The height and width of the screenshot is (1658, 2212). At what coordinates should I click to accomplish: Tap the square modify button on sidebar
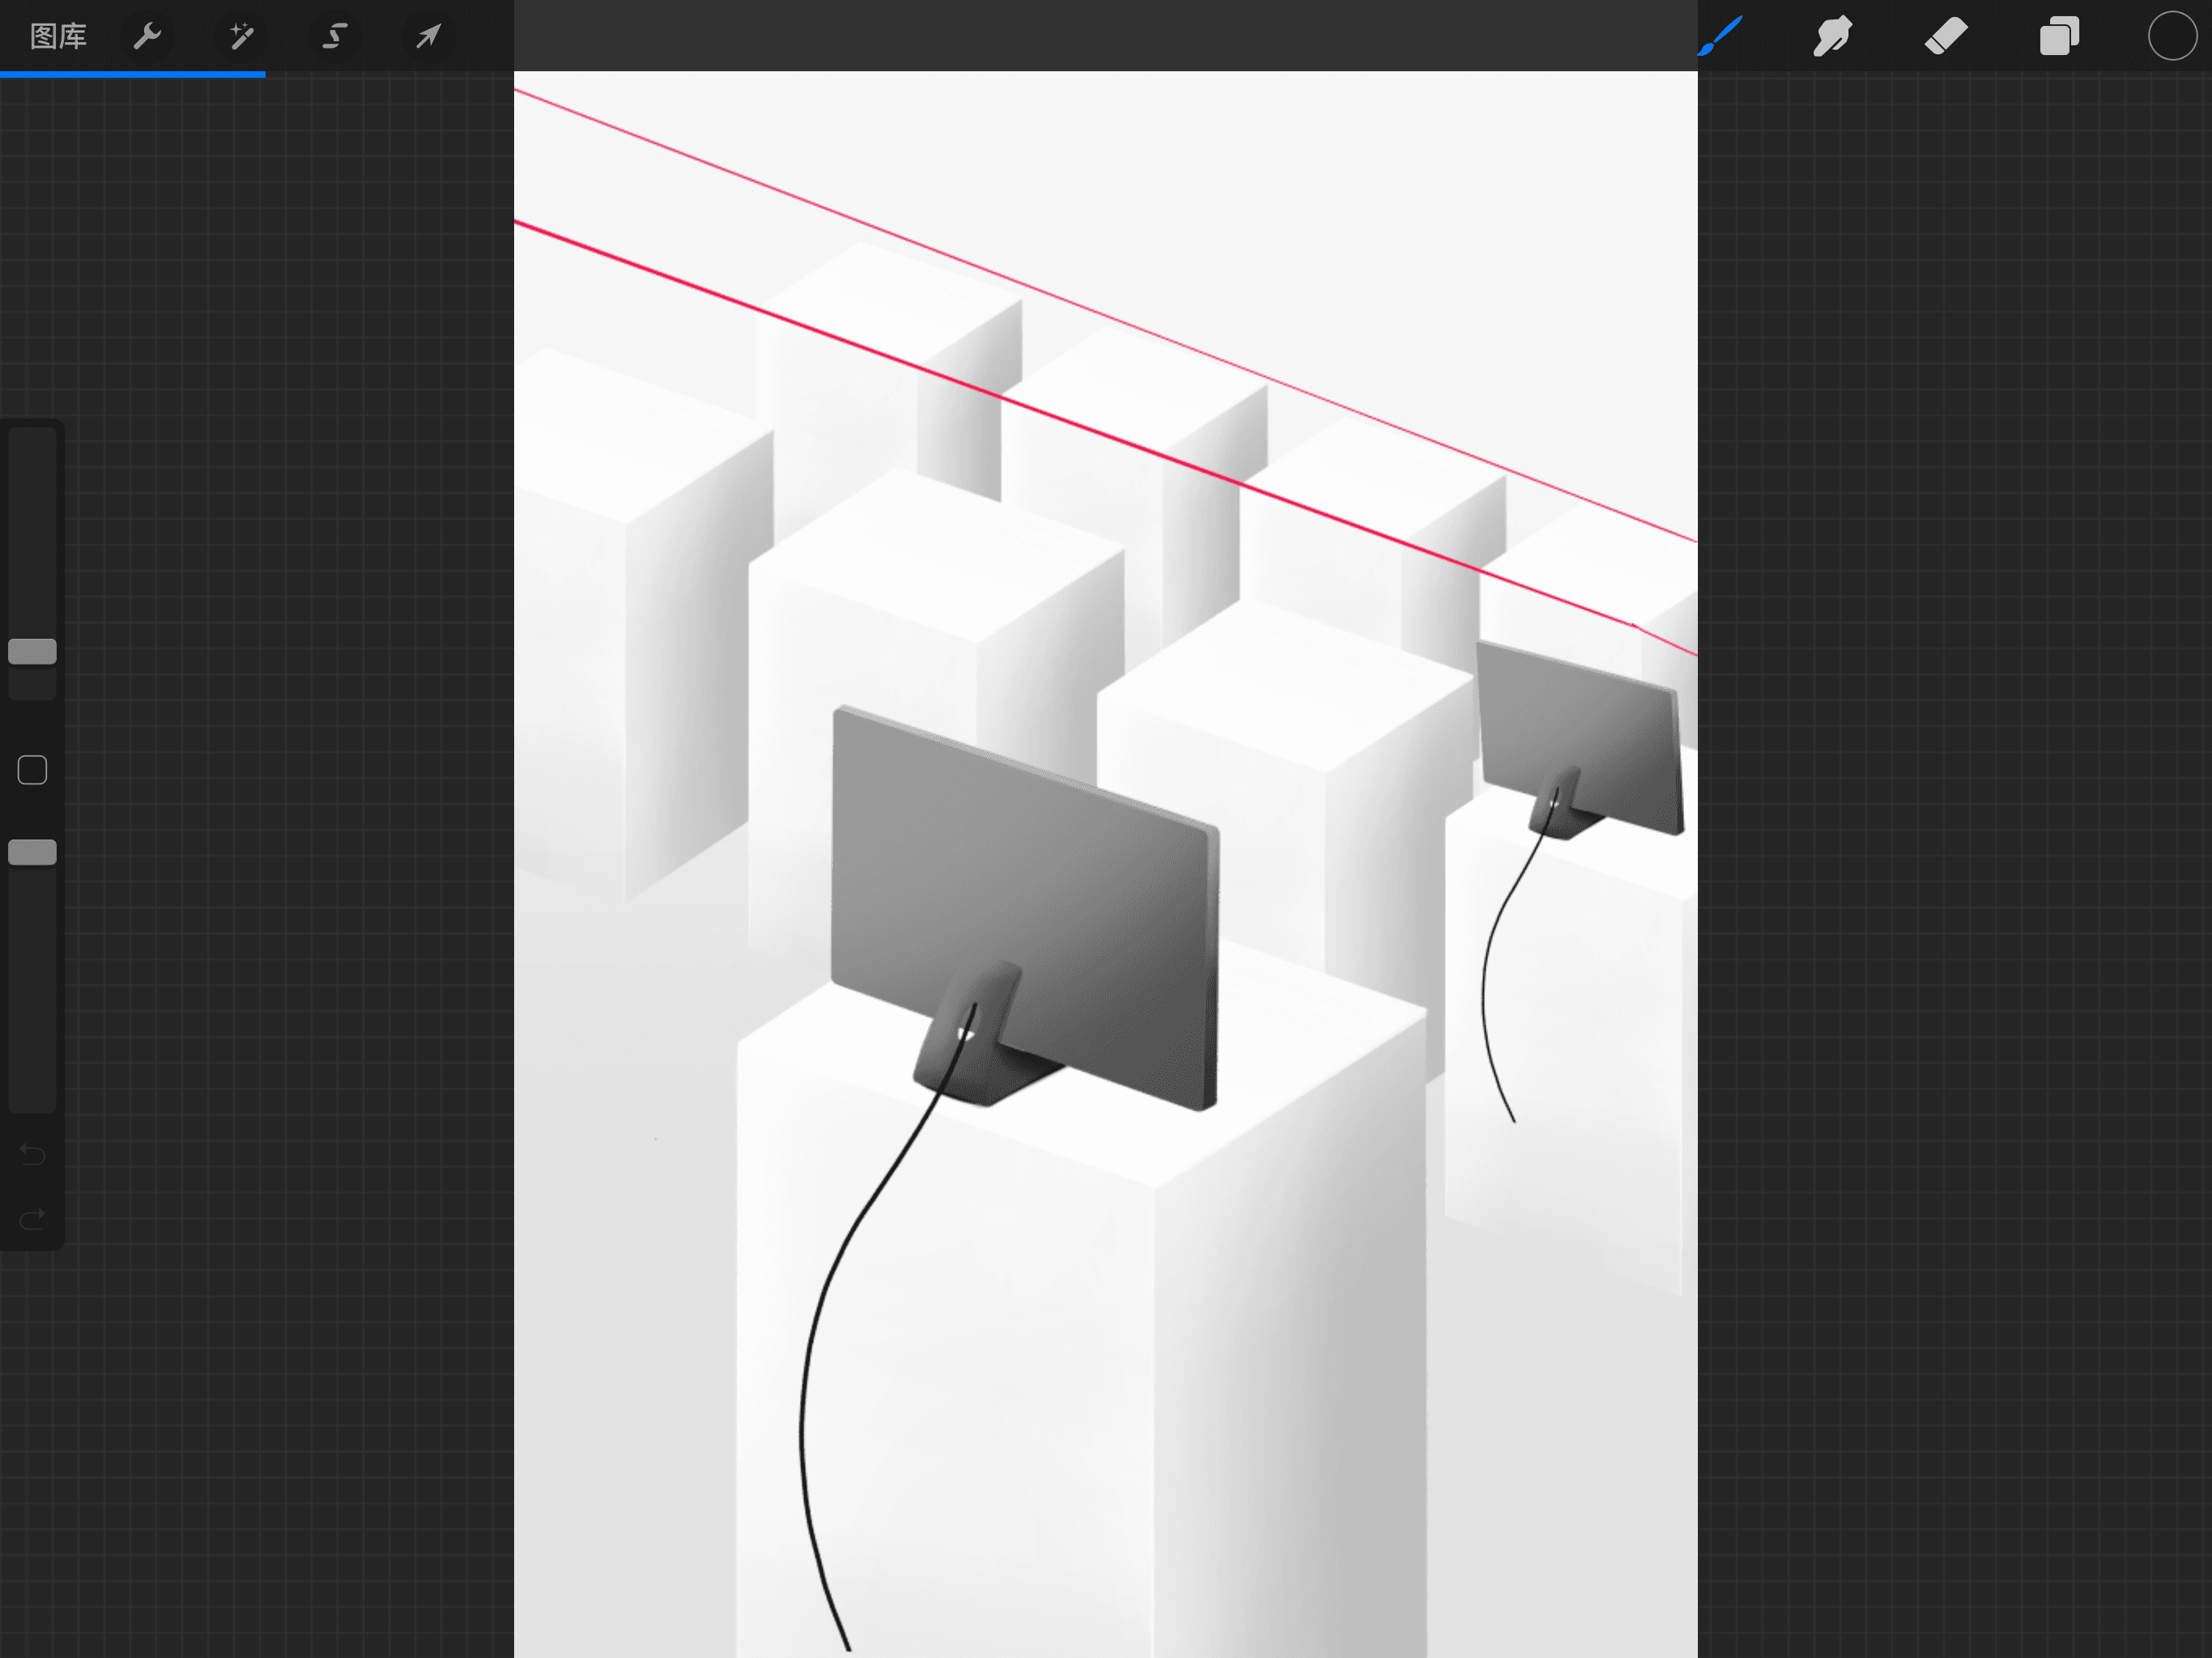[x=32, y=770]
